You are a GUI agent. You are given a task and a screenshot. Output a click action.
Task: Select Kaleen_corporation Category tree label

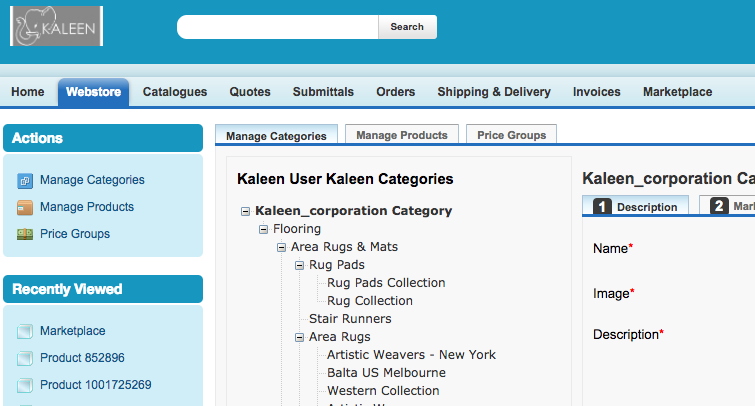click(353, 211)
